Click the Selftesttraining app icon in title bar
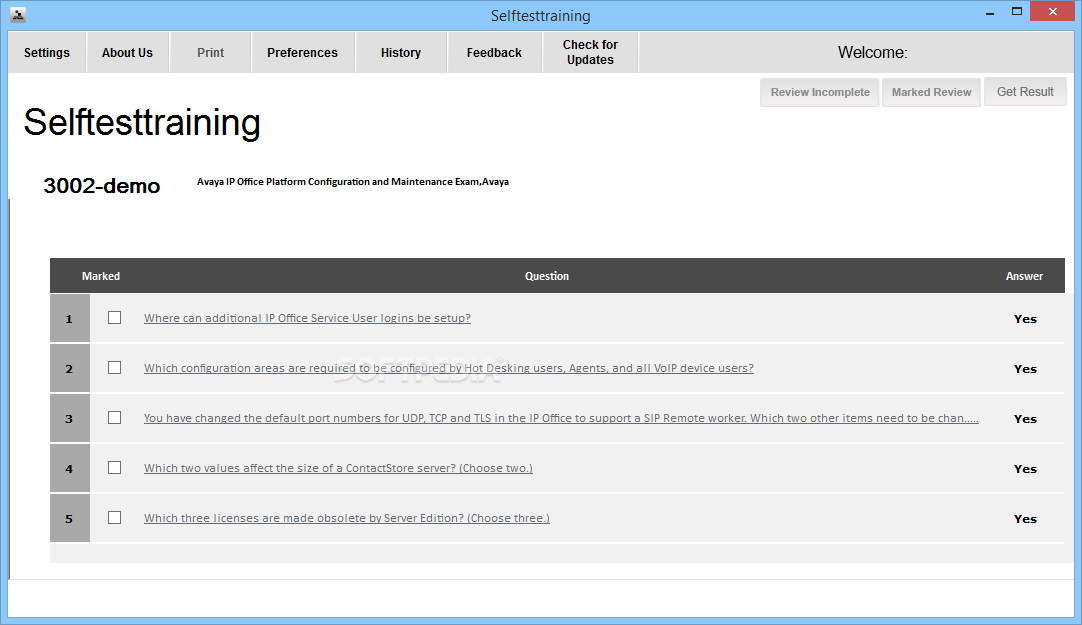 pos(18,14)
